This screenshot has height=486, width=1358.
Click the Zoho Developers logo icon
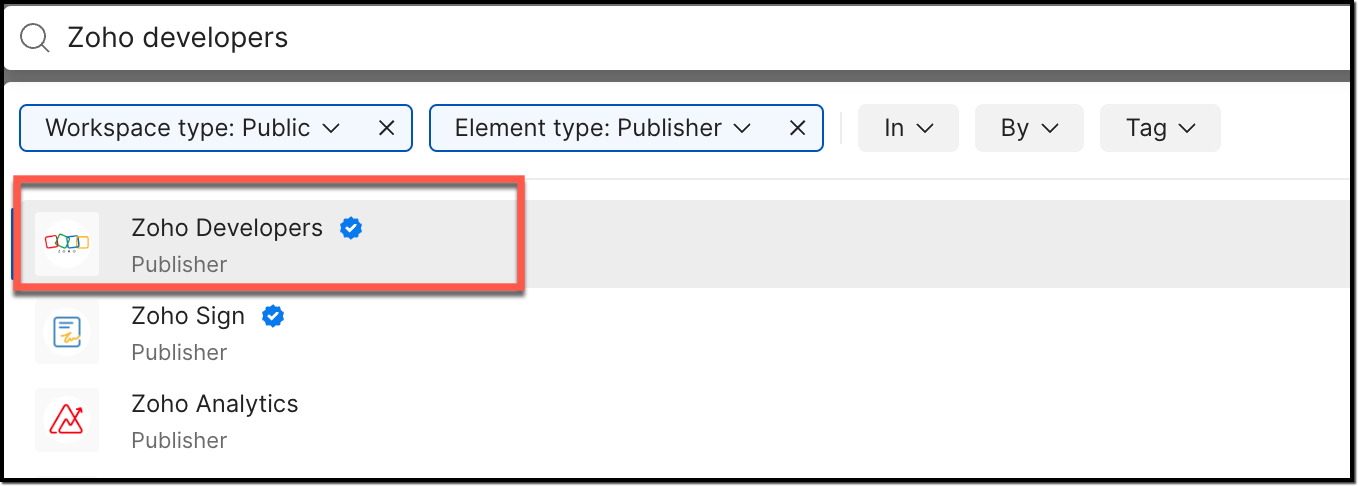point(67,243)
